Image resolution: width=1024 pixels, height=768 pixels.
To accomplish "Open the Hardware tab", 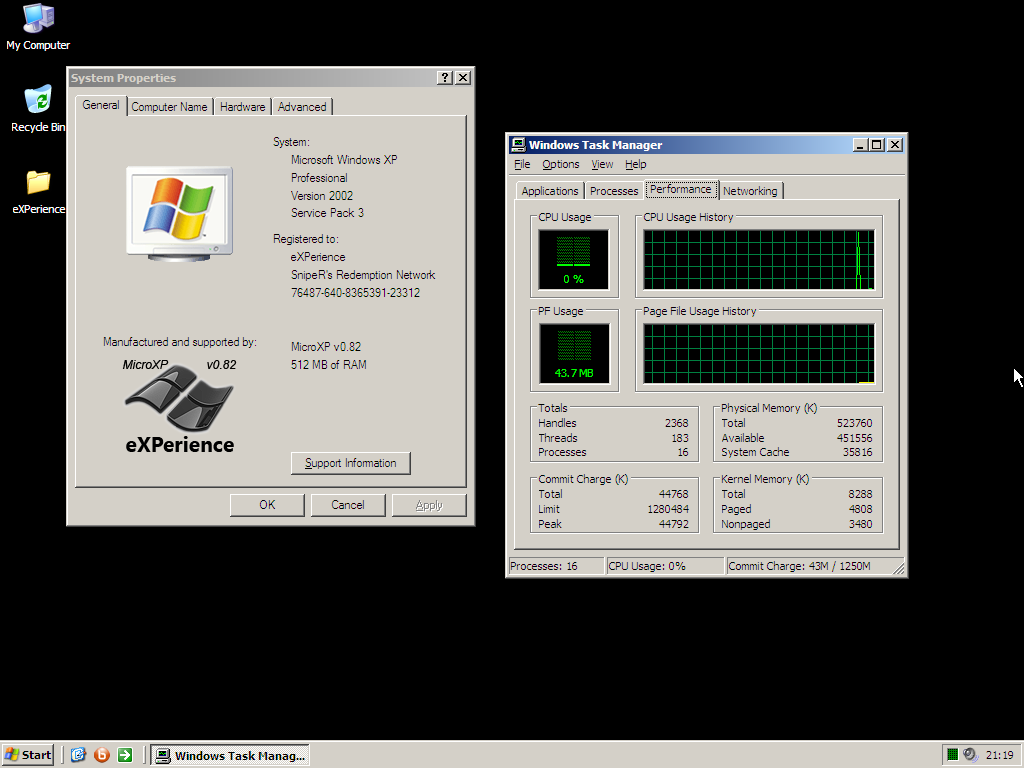I will coord(242,106).
